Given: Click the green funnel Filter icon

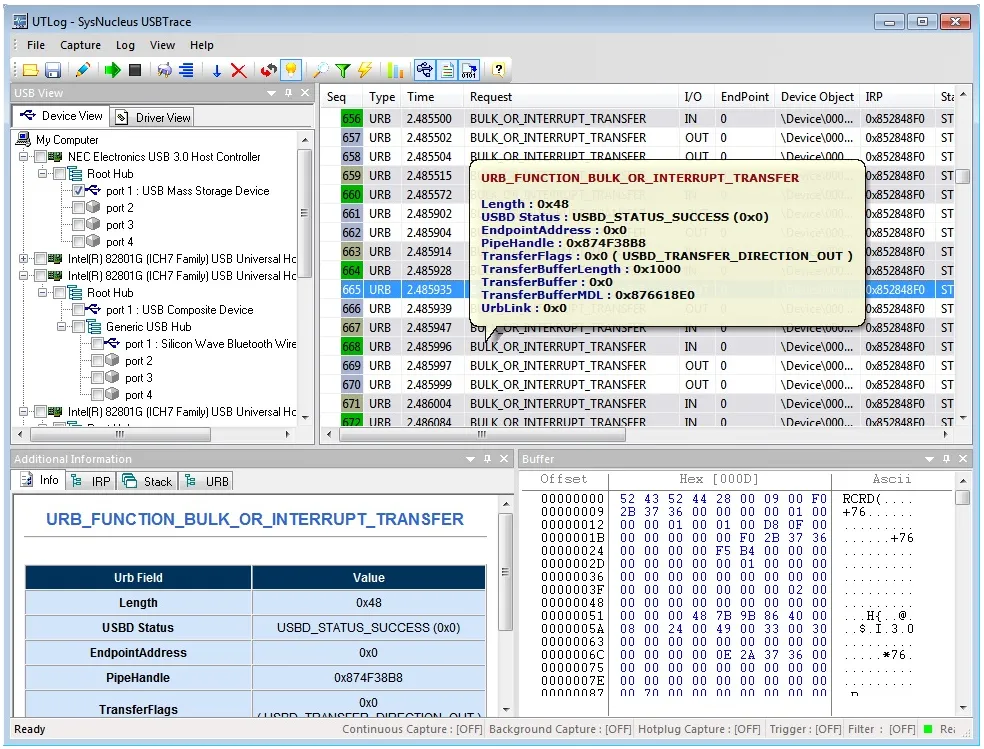Looking at the screenshot, I should pos(343,70).
